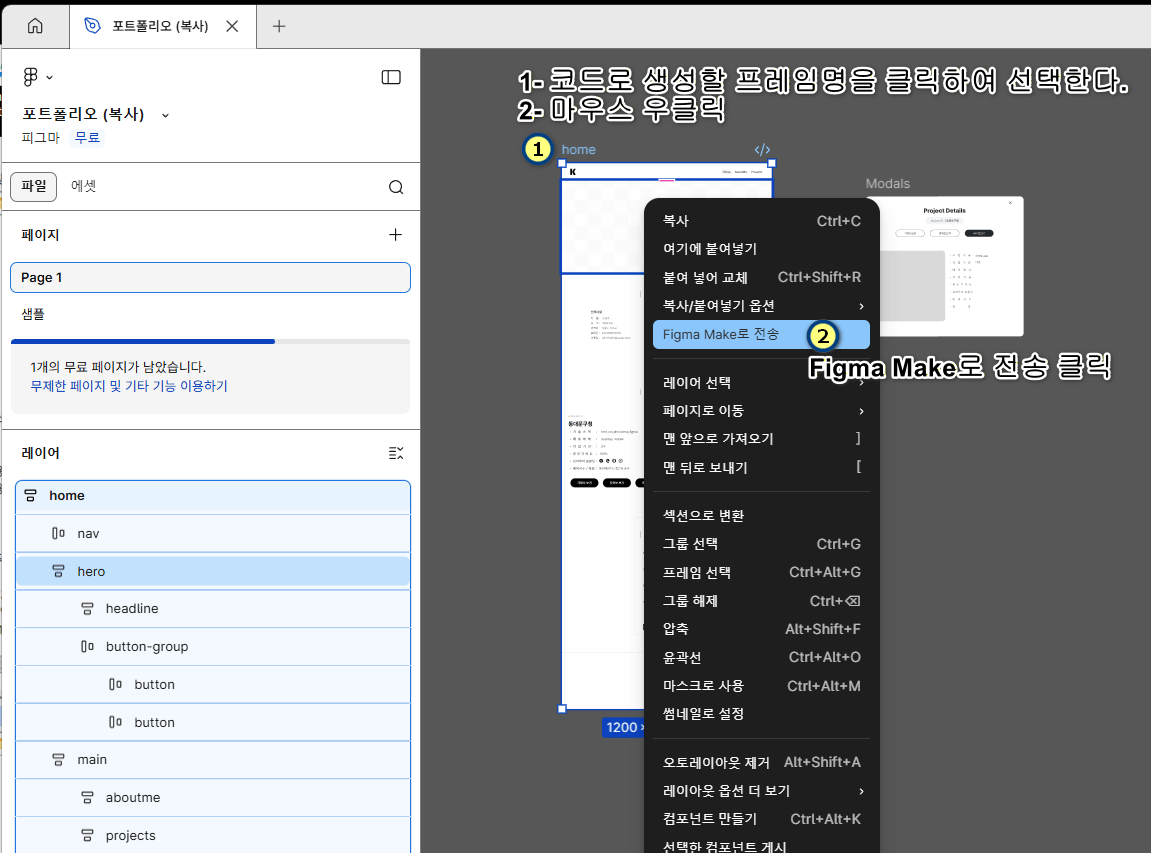This screenshot has height=853, width=1151.
Task: Choose Figma Make로 전송 menu item
Action: [721, 334]
